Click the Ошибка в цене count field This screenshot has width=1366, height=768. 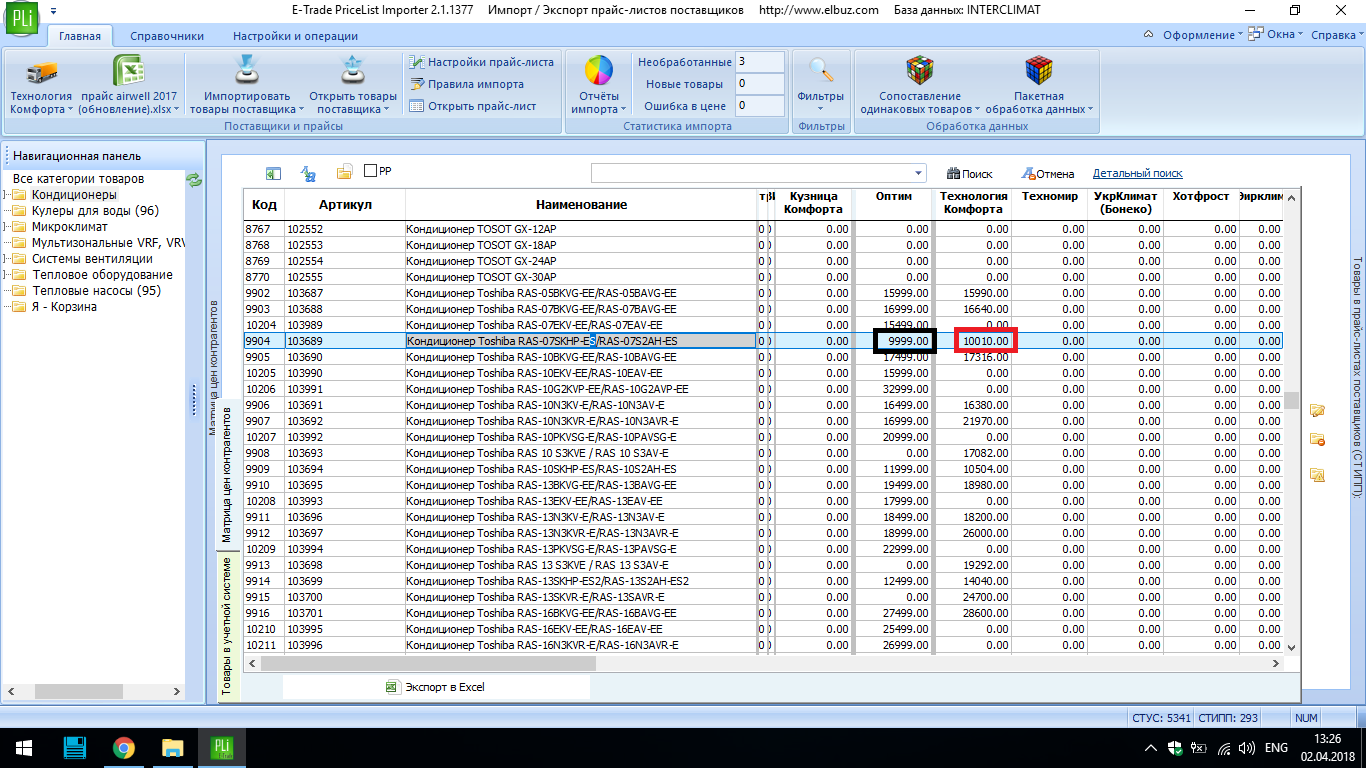(x=760, y=105)
